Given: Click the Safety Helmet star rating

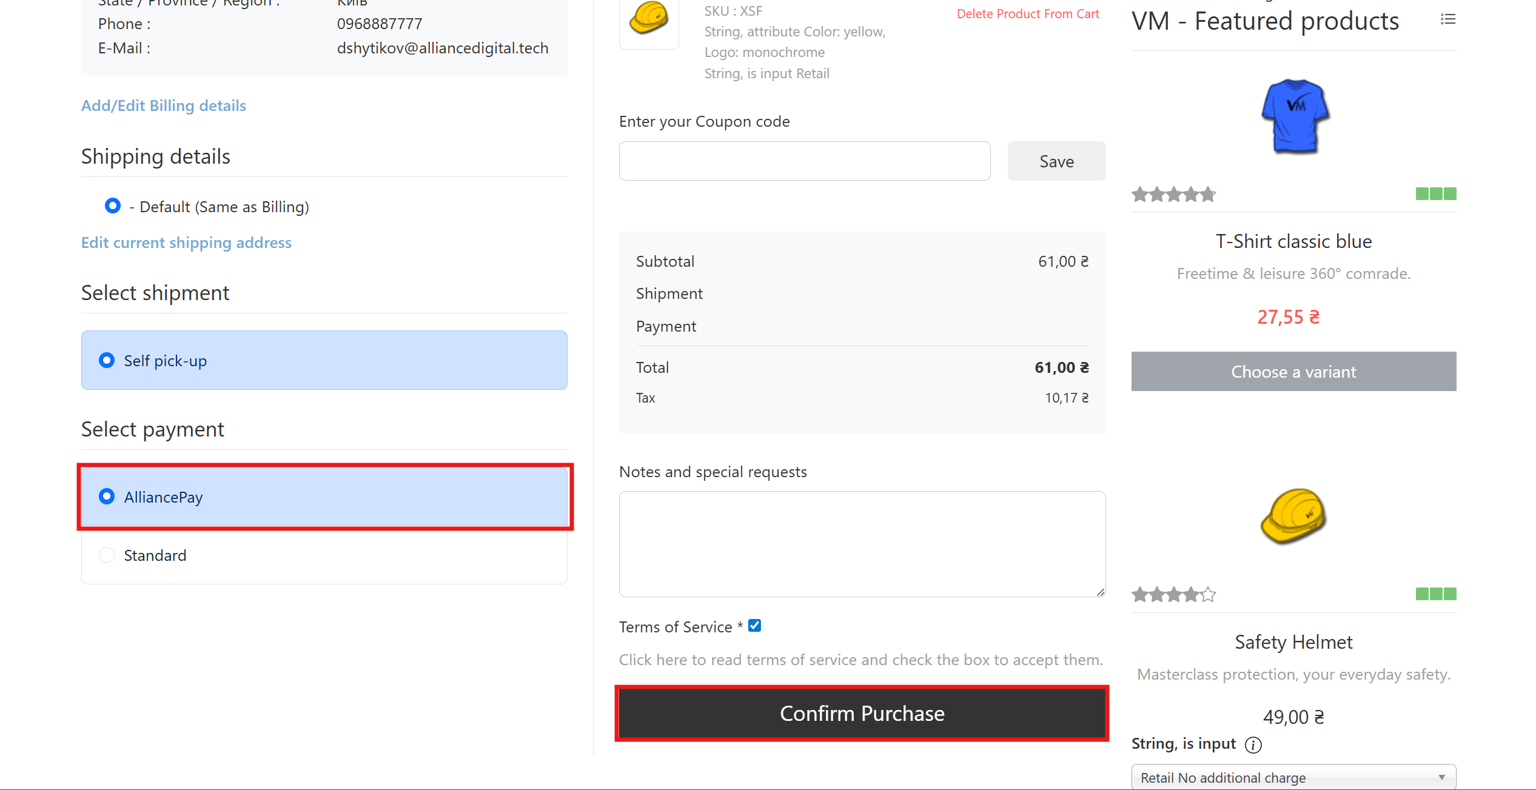Looking at the screenshot, I should pyautogui.click(x=1174, y=595).
